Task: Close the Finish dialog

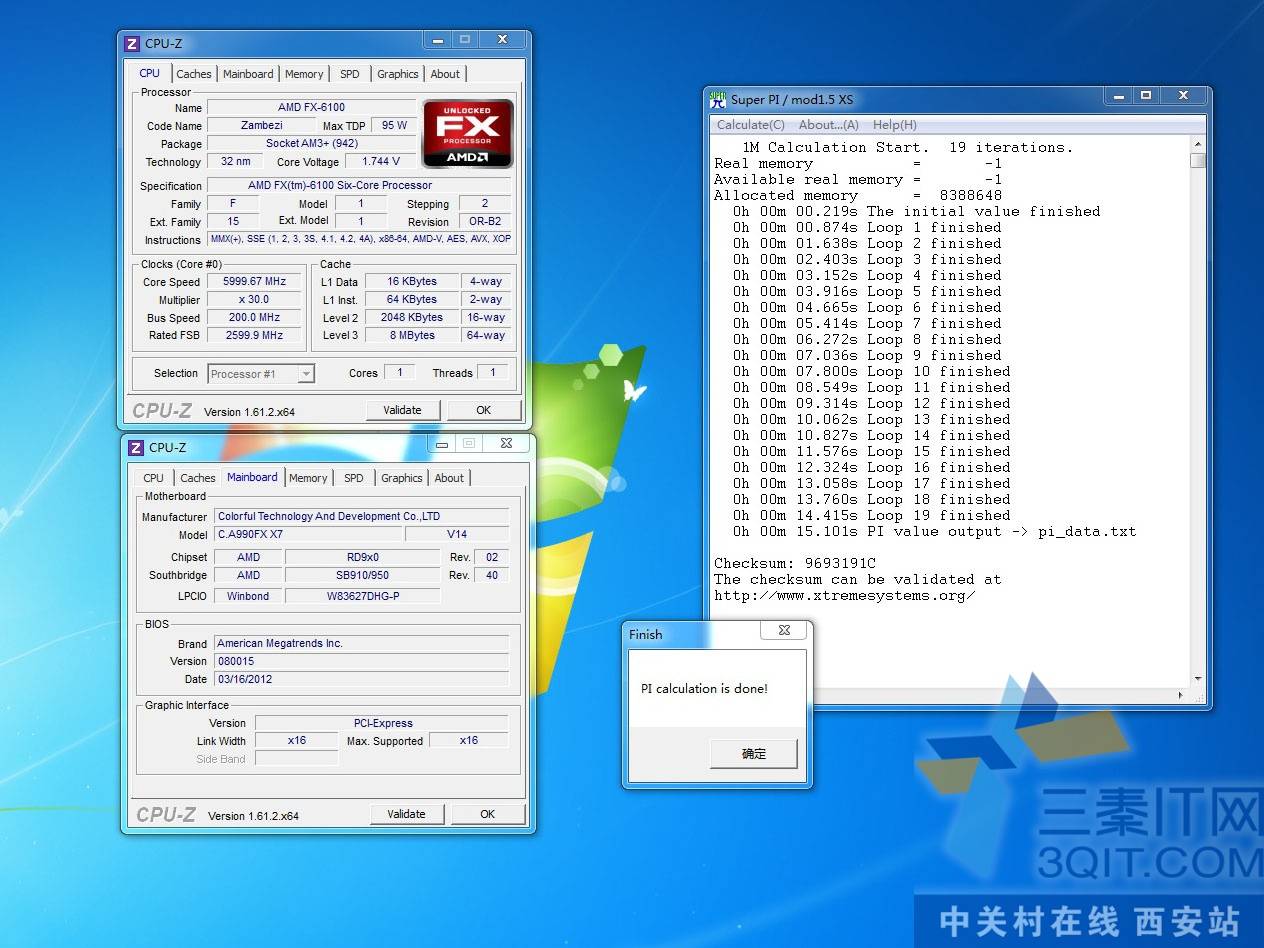Action: (x=784, y=630)
